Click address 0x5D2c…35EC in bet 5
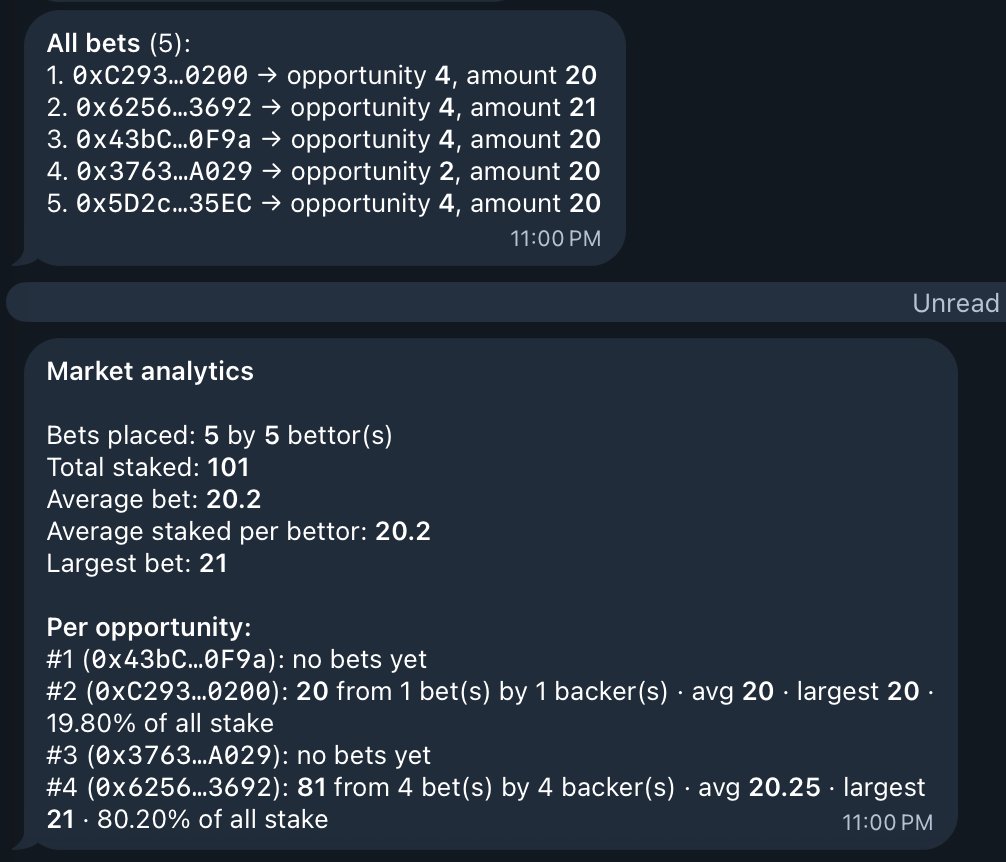This screenshot has height=862, width=1006. tap(164, 204)
